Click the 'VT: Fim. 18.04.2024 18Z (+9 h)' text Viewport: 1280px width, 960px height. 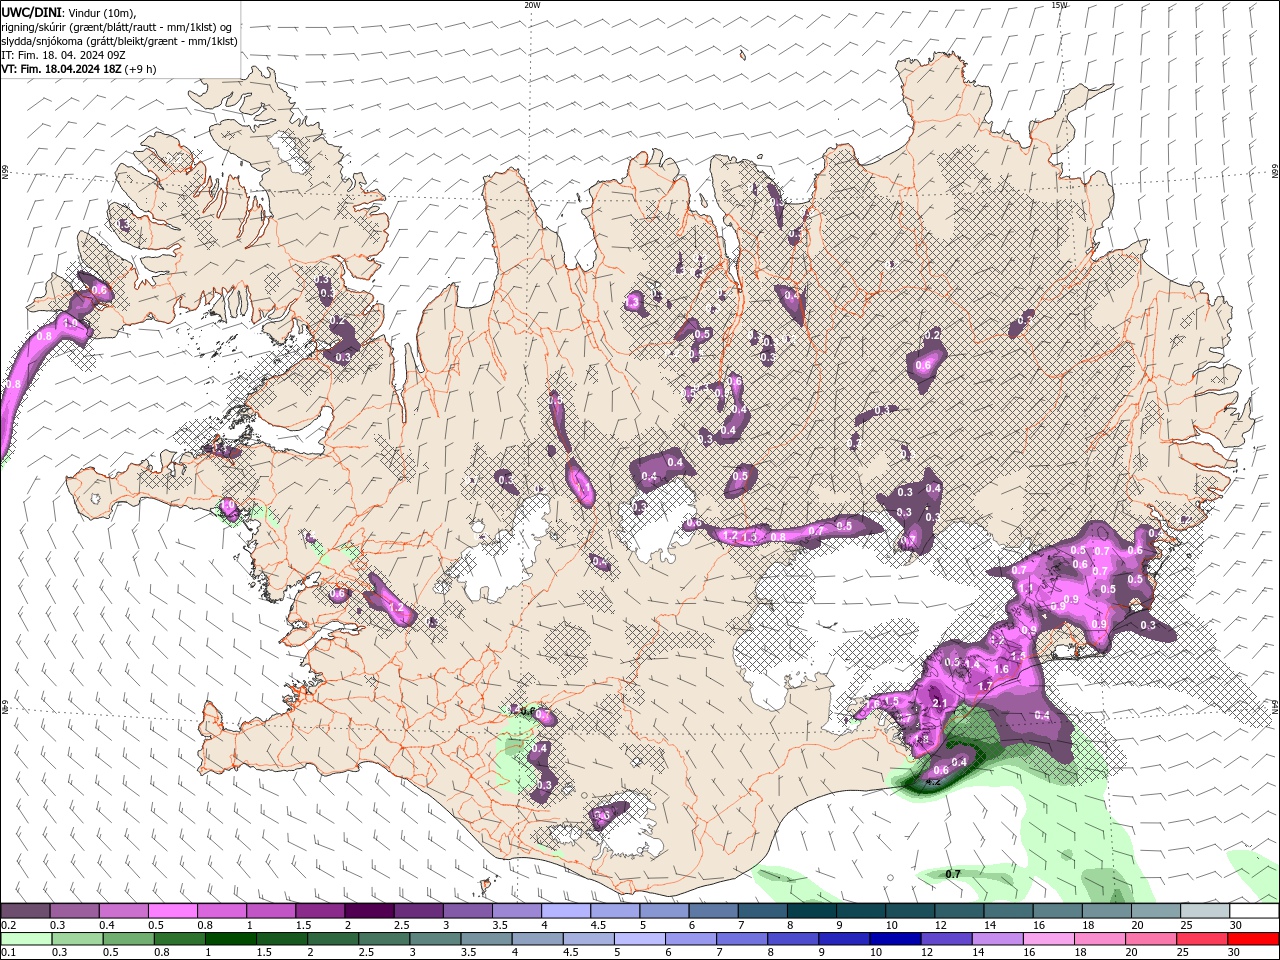[x=77, y=69]
